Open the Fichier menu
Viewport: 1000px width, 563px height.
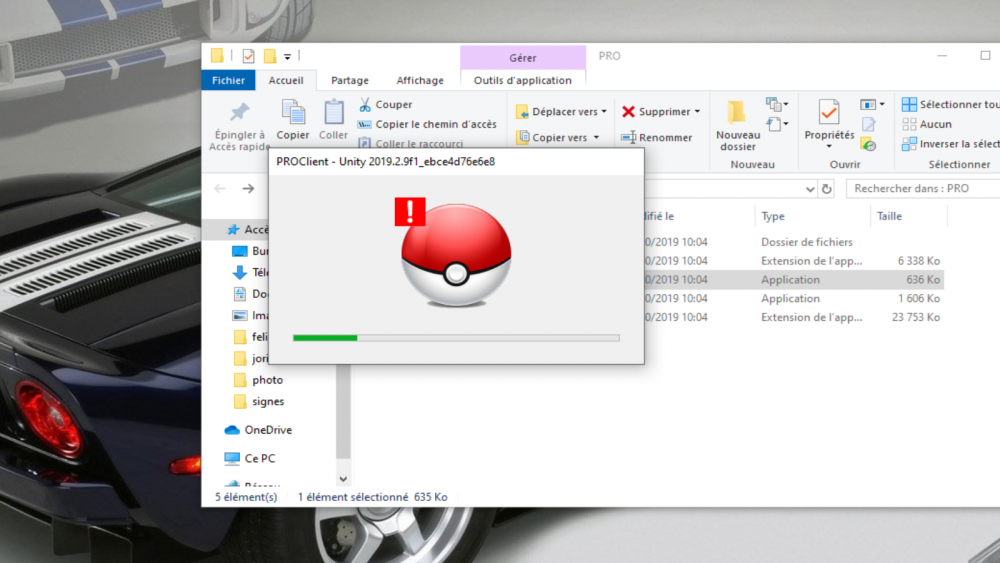pos(229,80)
